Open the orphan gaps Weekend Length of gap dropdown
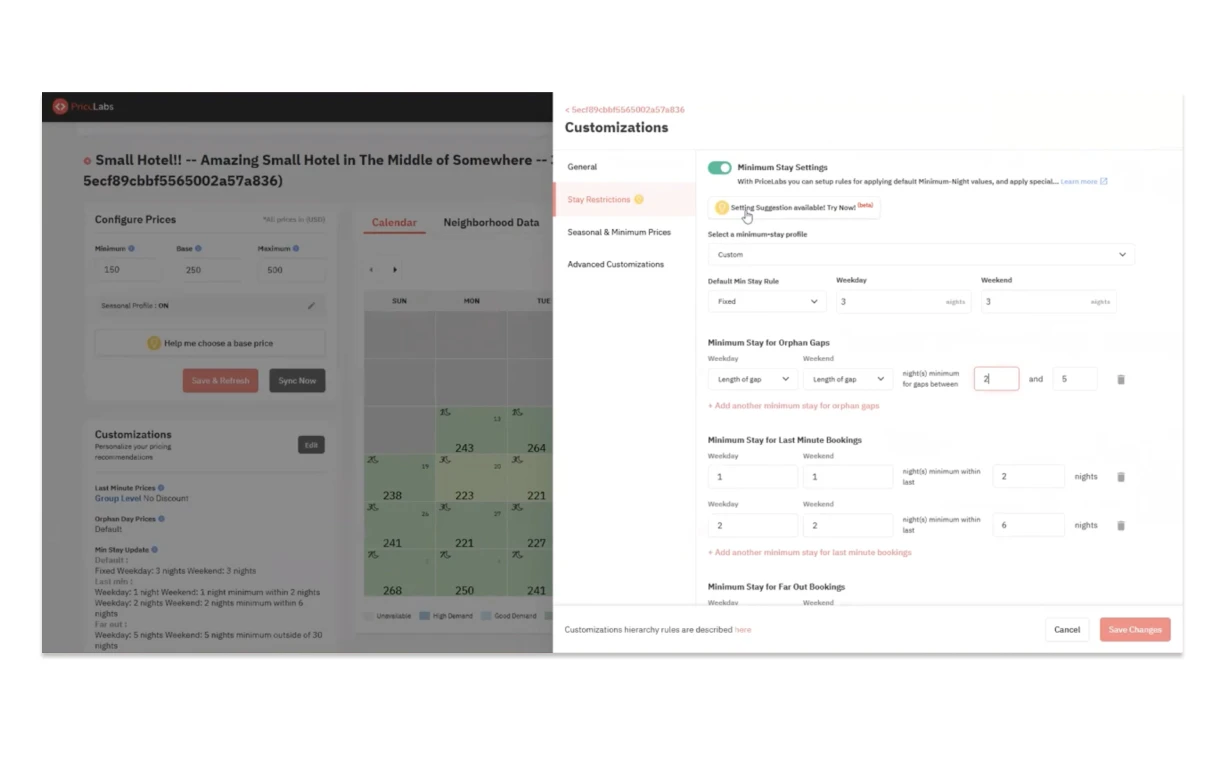 [848, 379]
